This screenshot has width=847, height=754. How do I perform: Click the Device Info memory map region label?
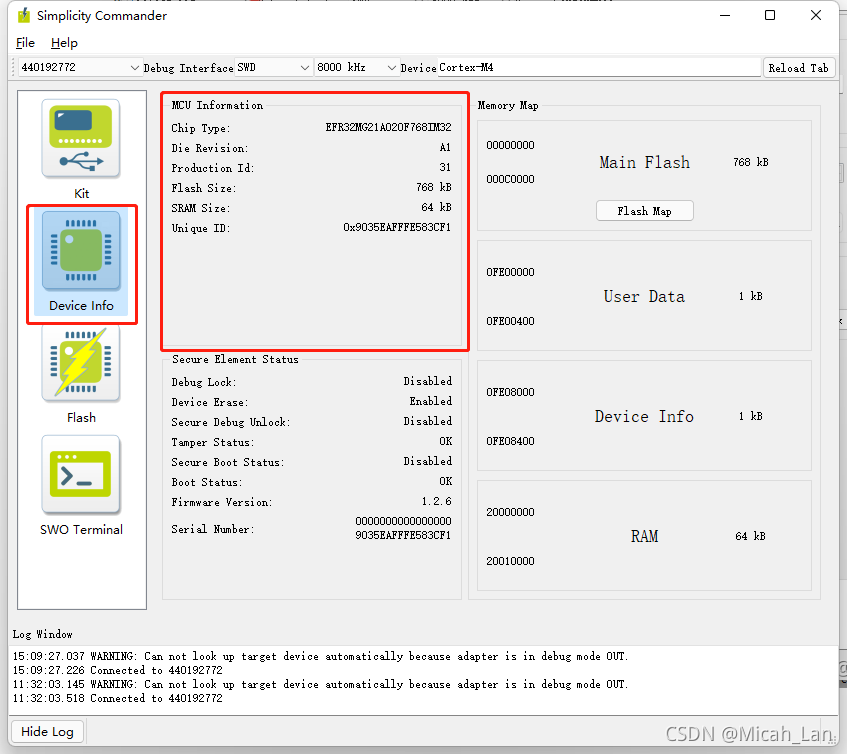[x=644, y=416]
